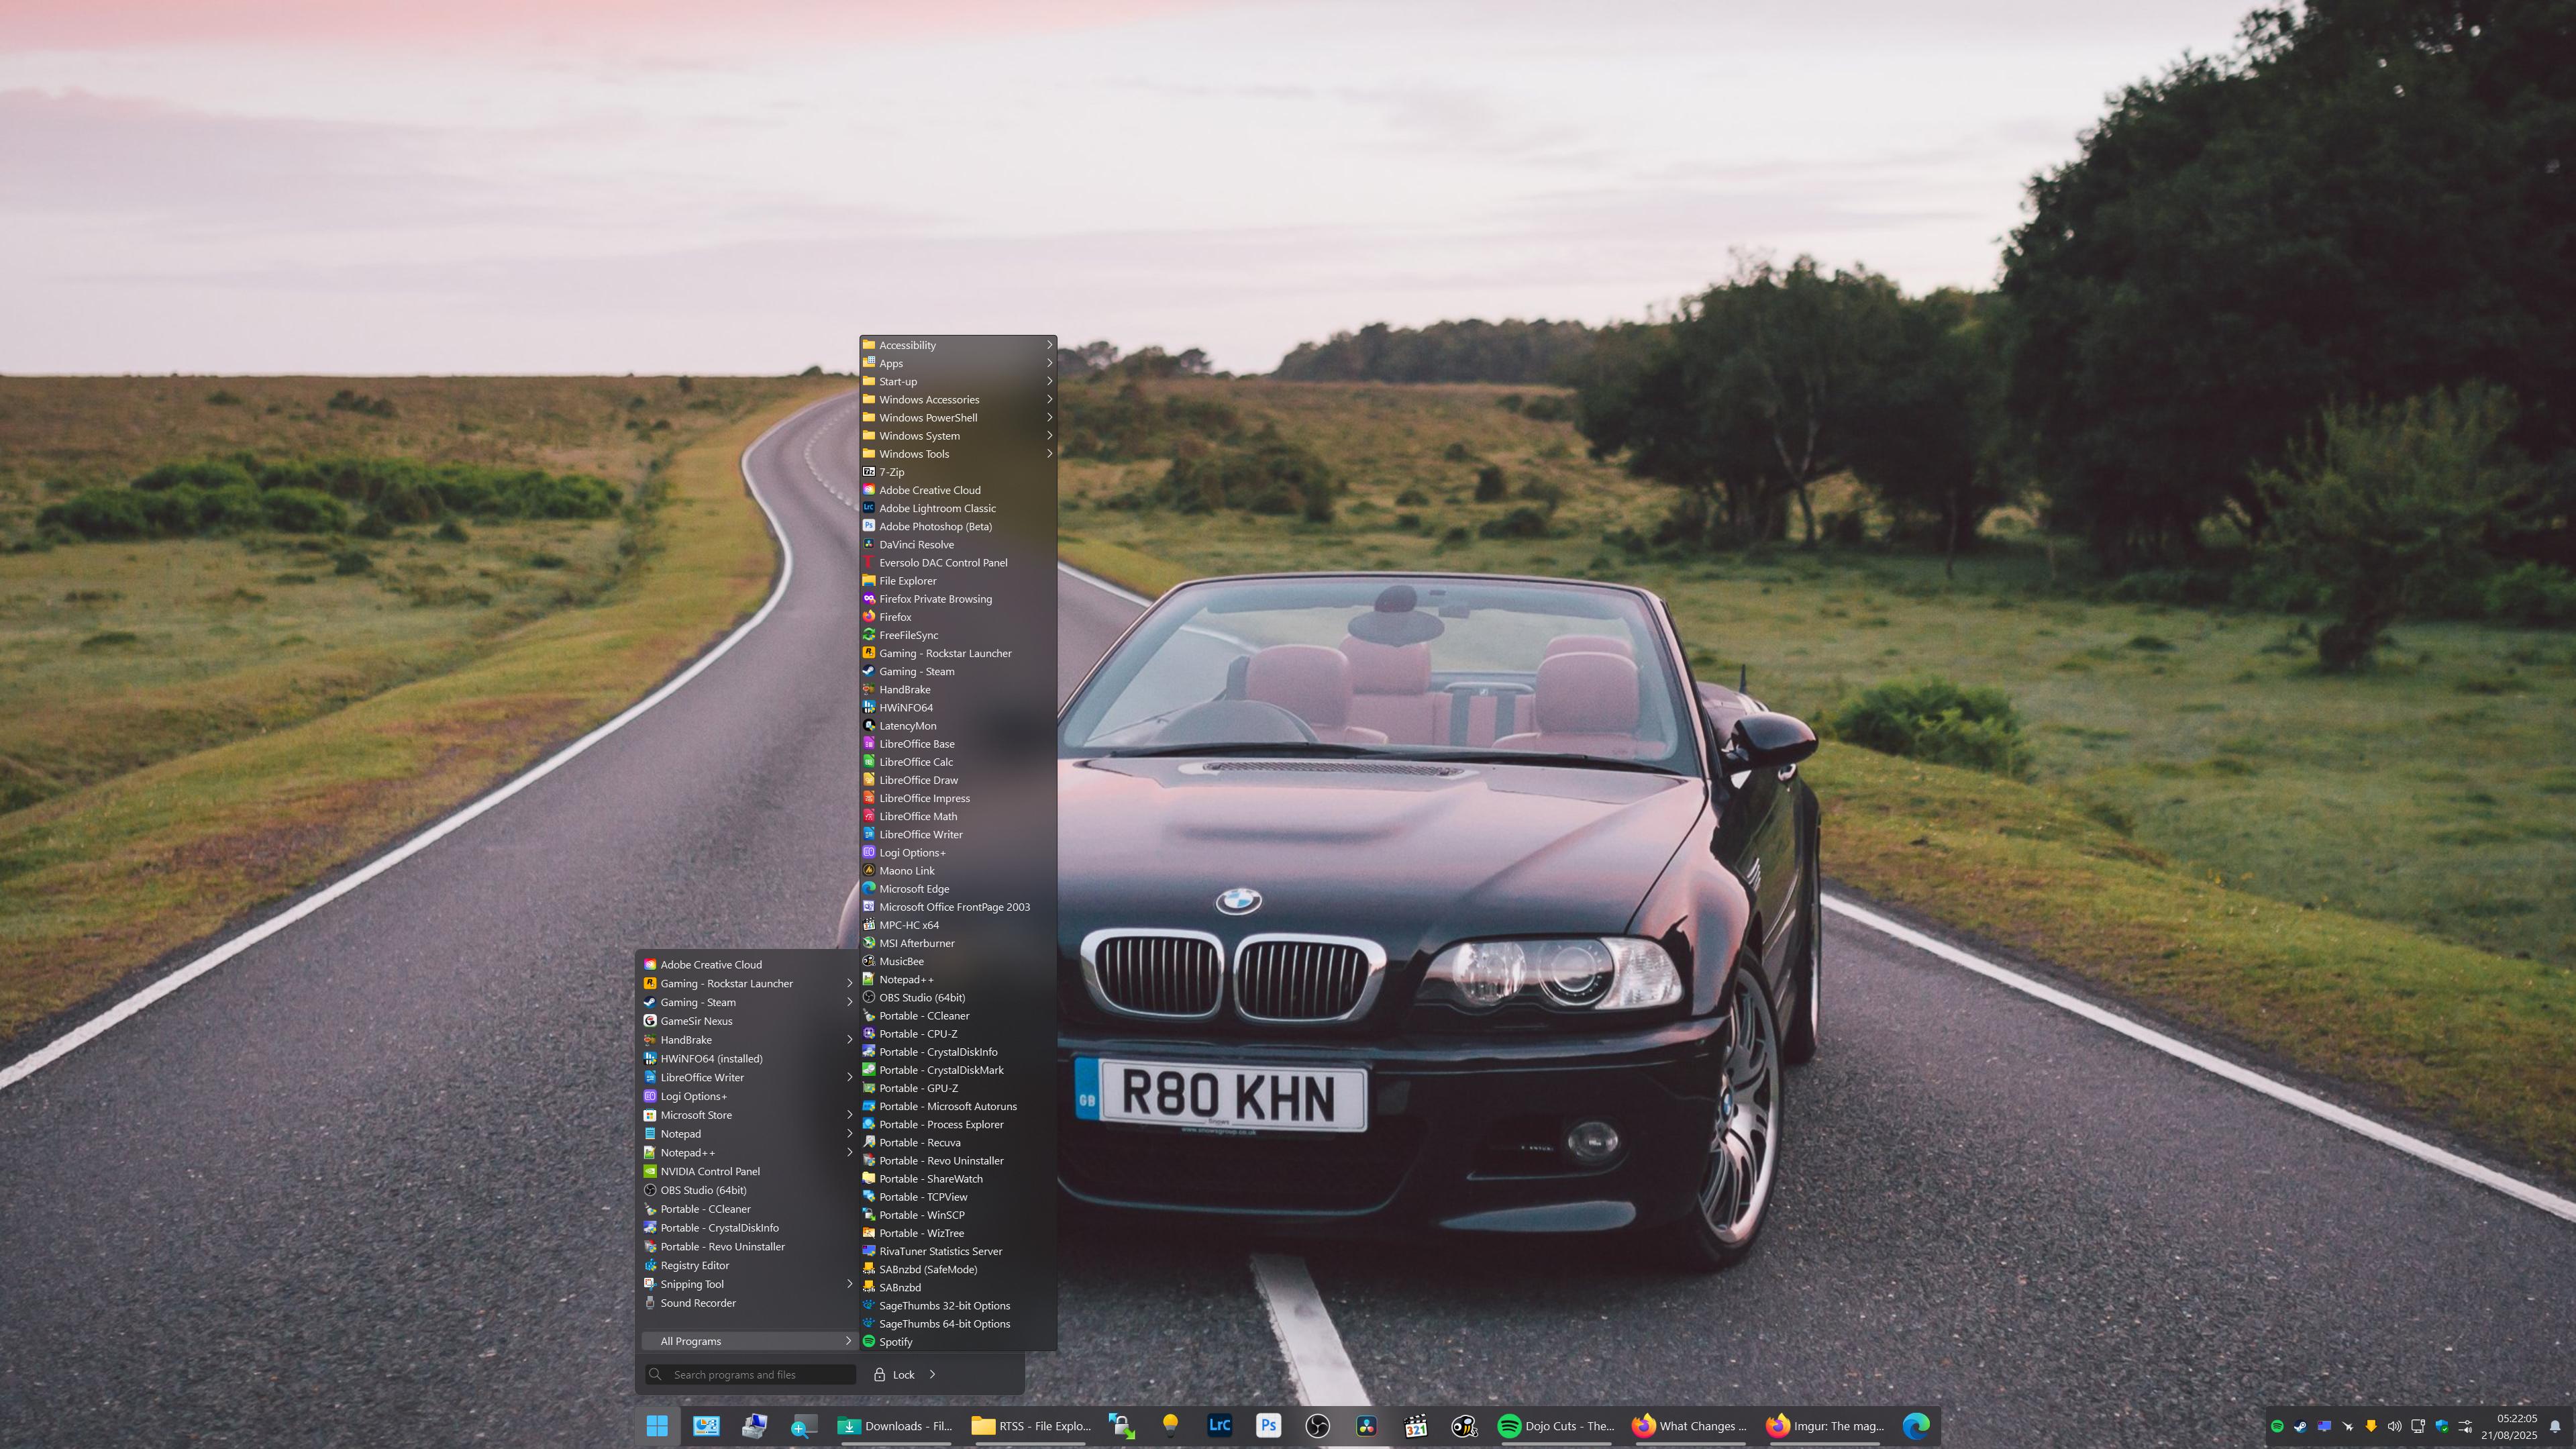Open HandBrake jump list arrow
Viewport: 2576px width, 1449px height.
[x=849, y=1040]
